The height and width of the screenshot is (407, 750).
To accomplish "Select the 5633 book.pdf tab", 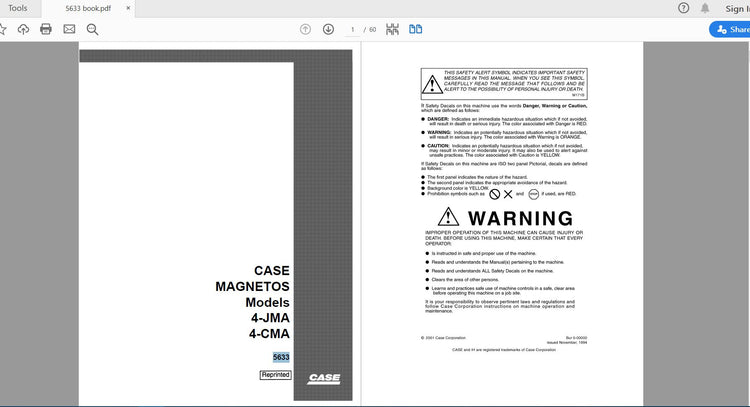I will pos(88,8).
